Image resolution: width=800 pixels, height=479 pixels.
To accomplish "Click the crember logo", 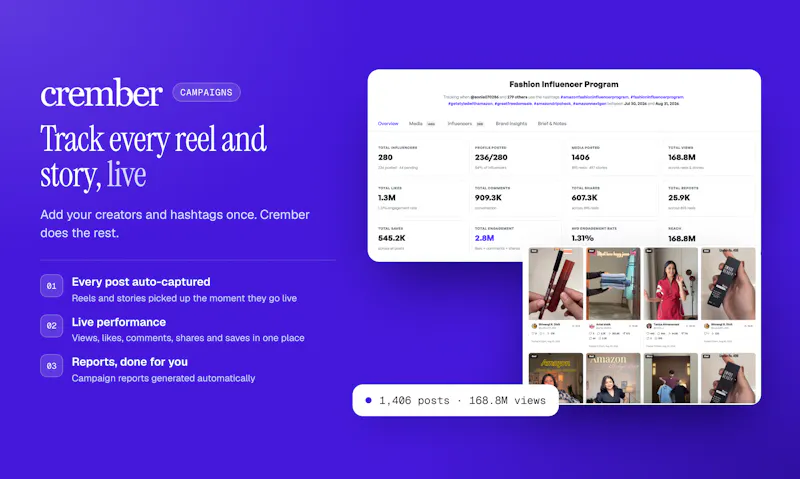I will (x=101, y=93).
